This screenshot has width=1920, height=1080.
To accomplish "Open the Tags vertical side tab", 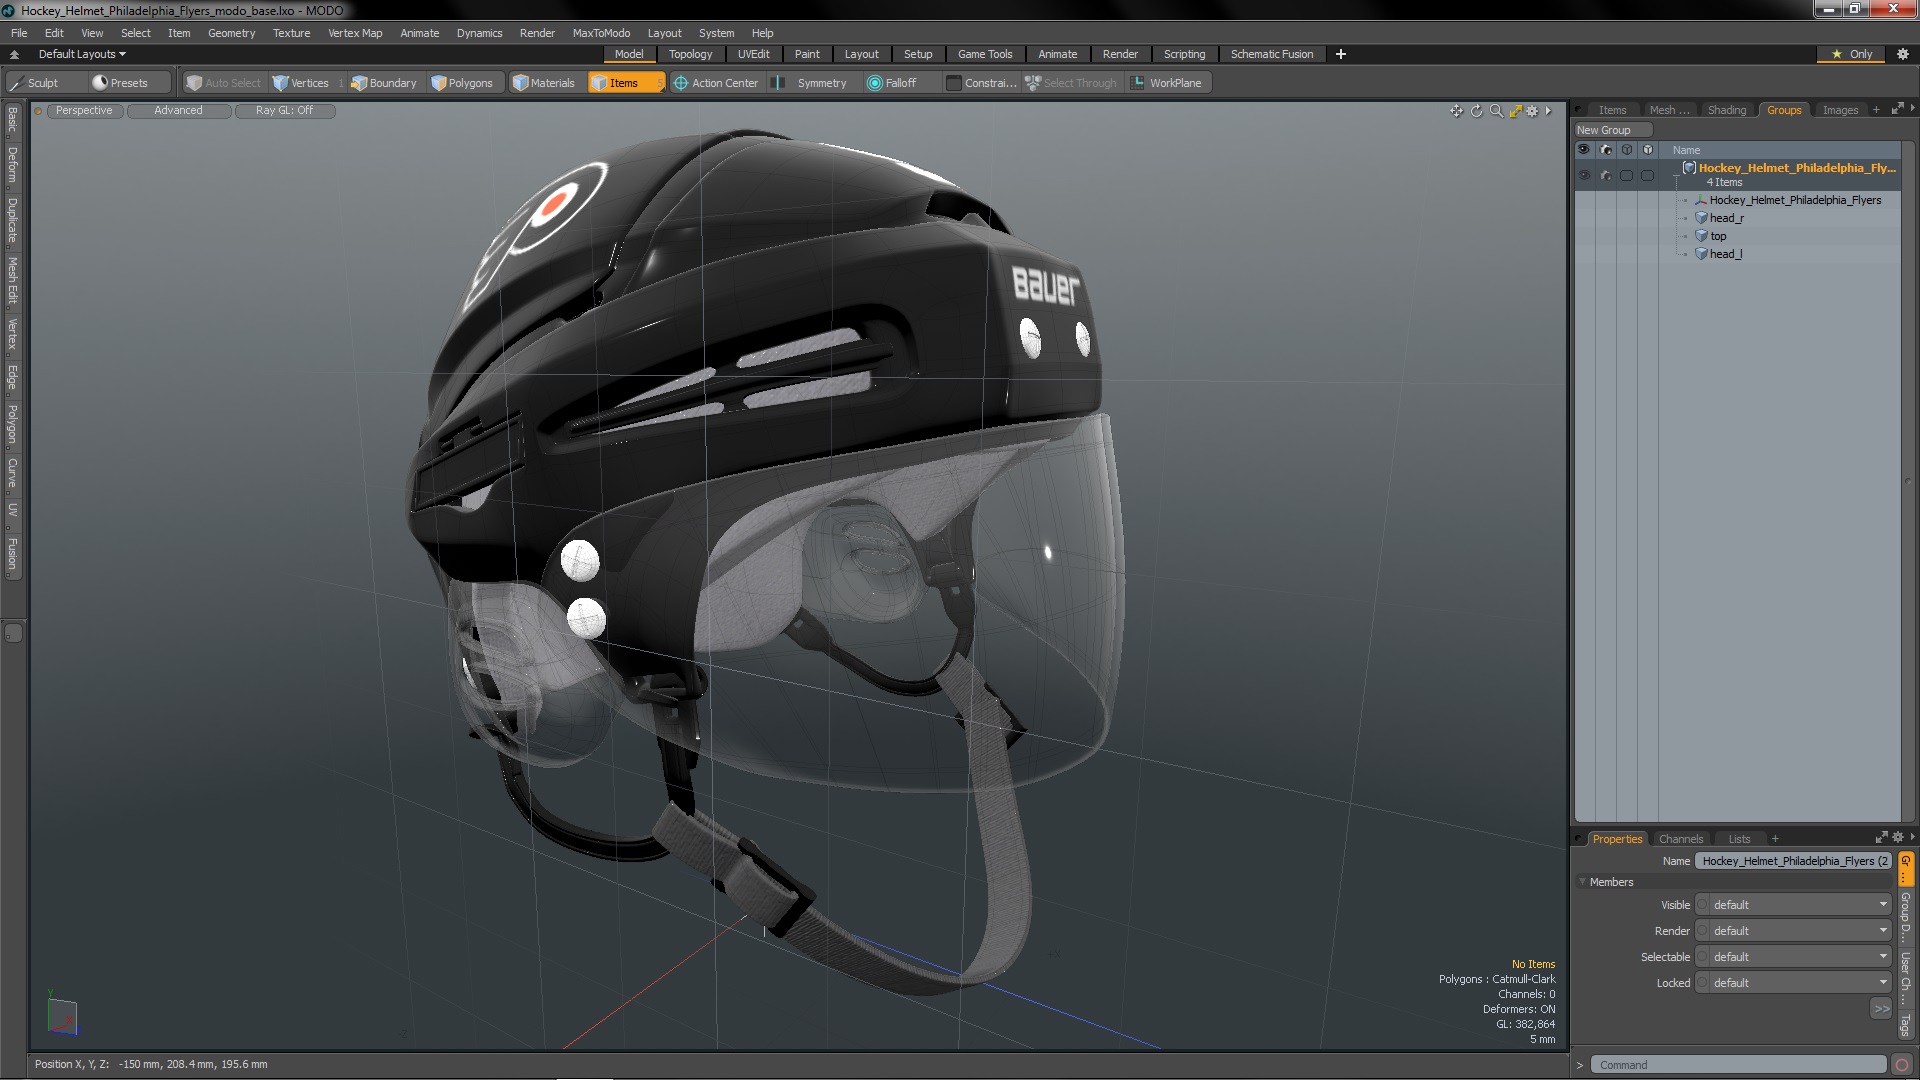I will (1906, 1024).
